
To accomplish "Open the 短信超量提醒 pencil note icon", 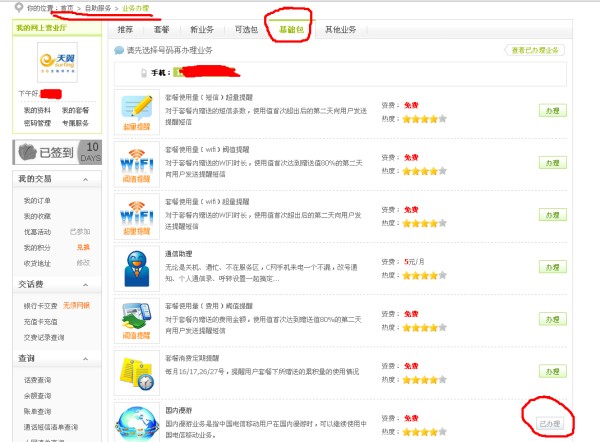I will pos(137,112).
